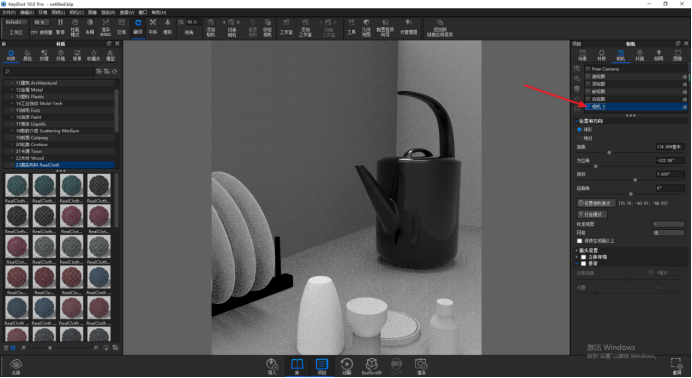692x378 pixels.
Task: Click the delete camera trash icon
Action: pyautogui.click(x=577, y=89)
